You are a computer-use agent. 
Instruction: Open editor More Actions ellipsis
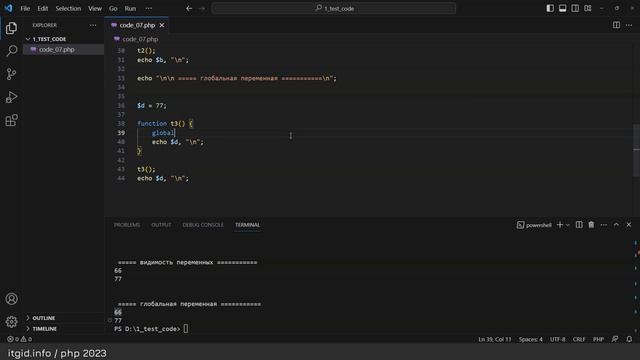629,25
